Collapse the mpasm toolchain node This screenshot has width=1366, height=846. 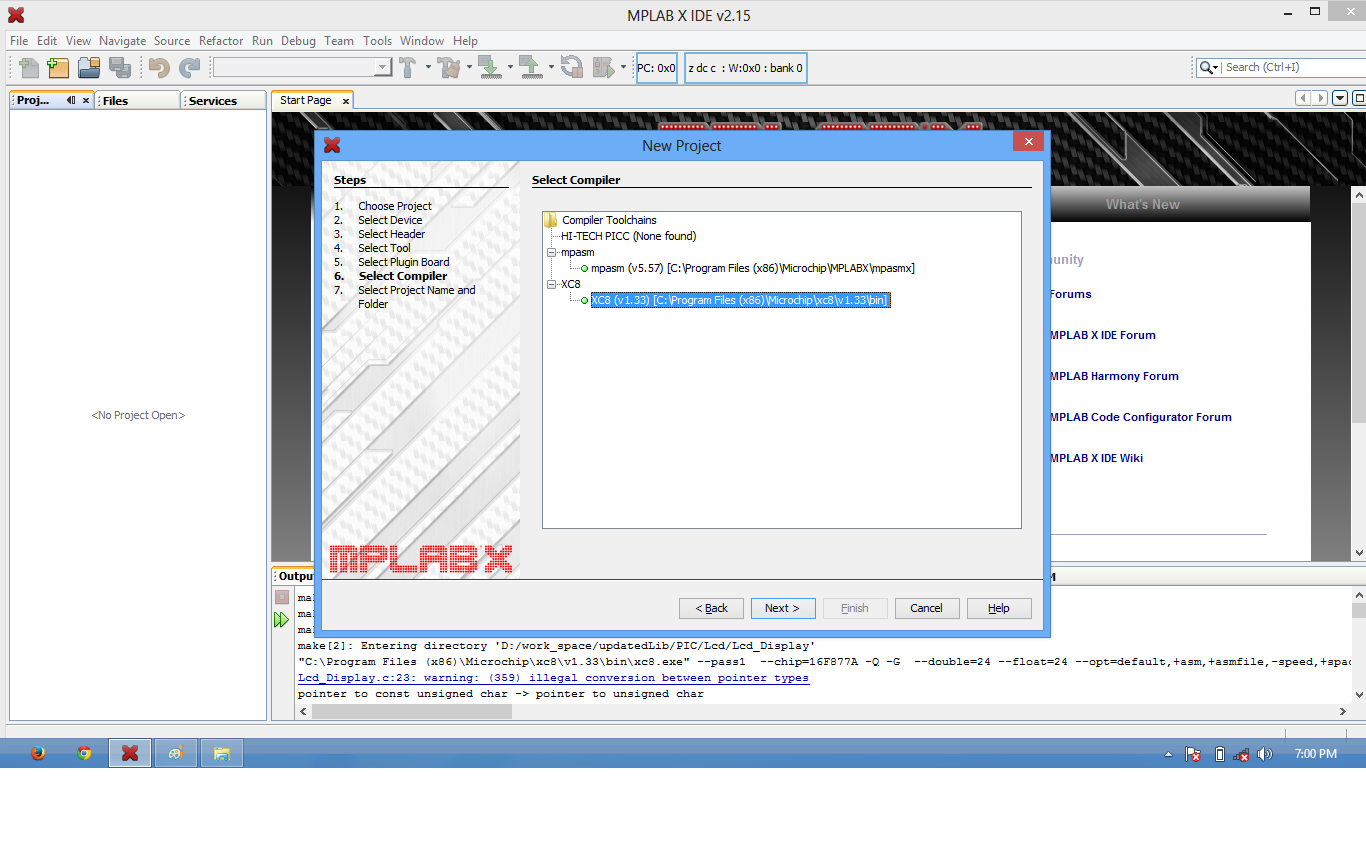[551, 253]
